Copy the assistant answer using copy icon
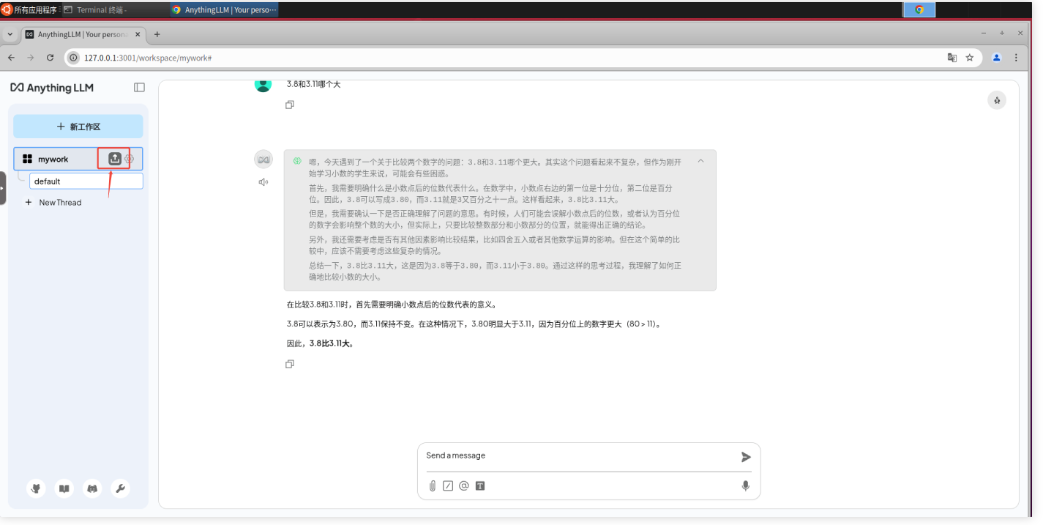Image resolution: width=1043 pixels, height=525 pixels. [289, 364]
